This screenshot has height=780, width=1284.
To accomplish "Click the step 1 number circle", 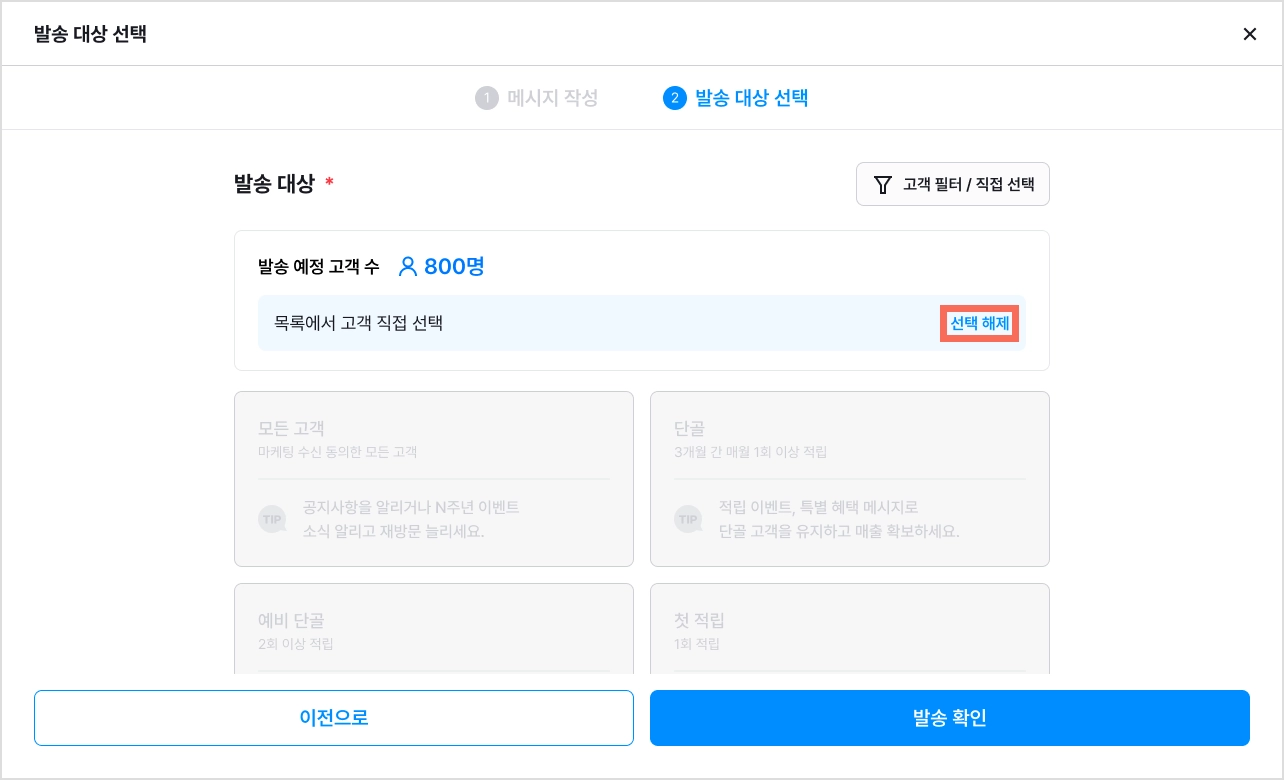I will pos(487,98).
